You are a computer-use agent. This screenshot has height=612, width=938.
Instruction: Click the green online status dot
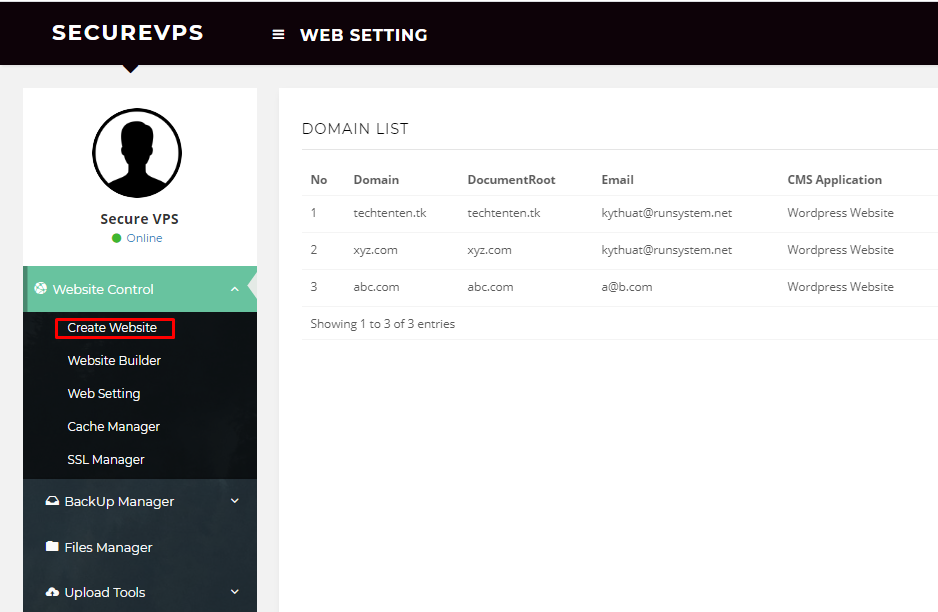[x=117, y=238]
